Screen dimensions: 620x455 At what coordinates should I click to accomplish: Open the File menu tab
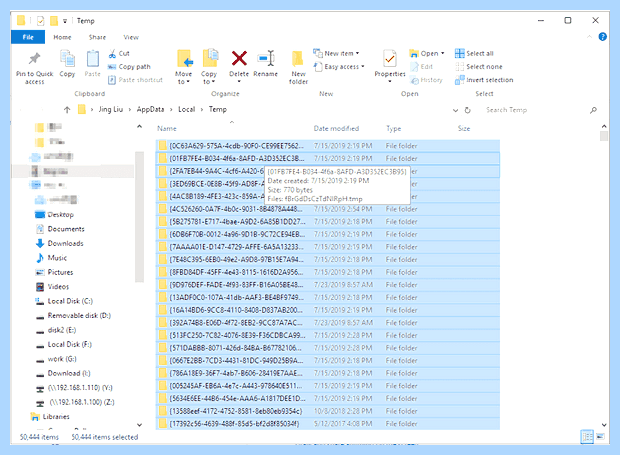coord(28,37)
